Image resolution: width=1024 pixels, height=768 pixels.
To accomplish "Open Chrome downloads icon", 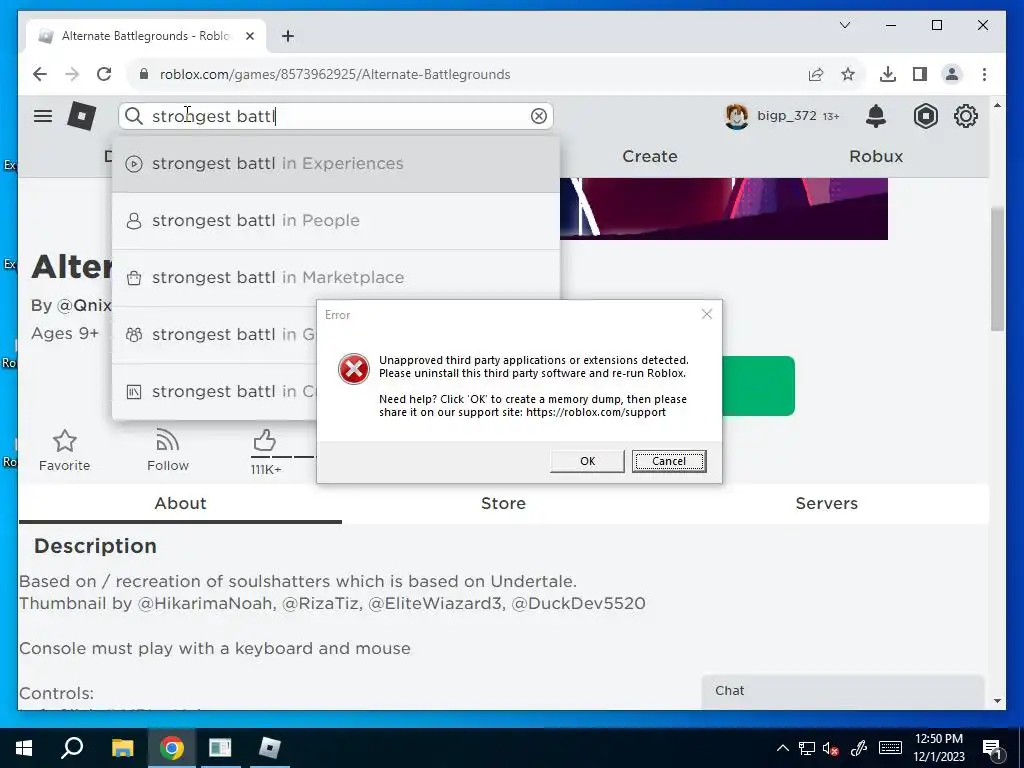I will click(x=888, y=74).
